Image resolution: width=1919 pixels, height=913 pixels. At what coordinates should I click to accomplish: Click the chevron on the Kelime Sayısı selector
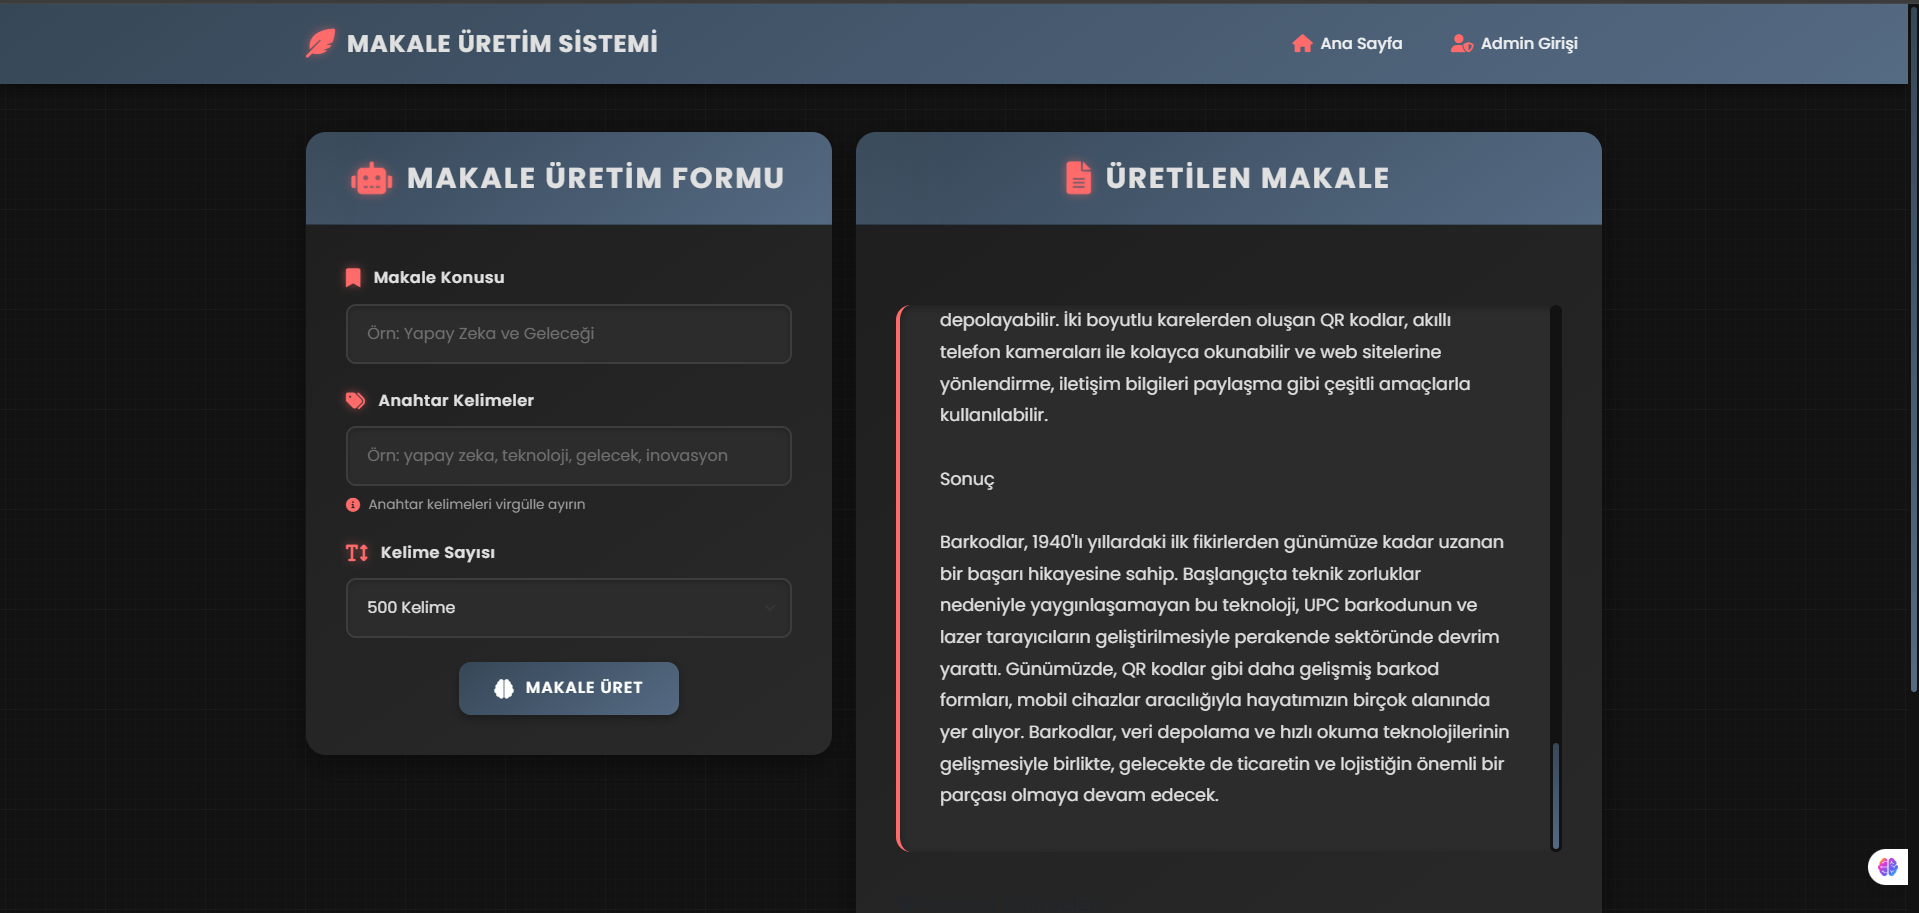pyautogui.click(x=769, y=607)
